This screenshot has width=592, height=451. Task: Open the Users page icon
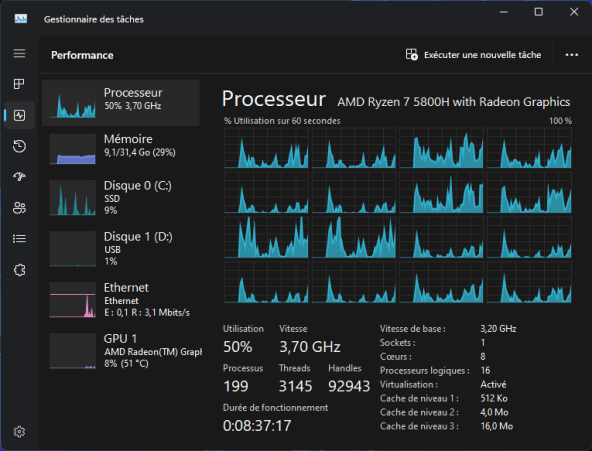pos(19,208)
